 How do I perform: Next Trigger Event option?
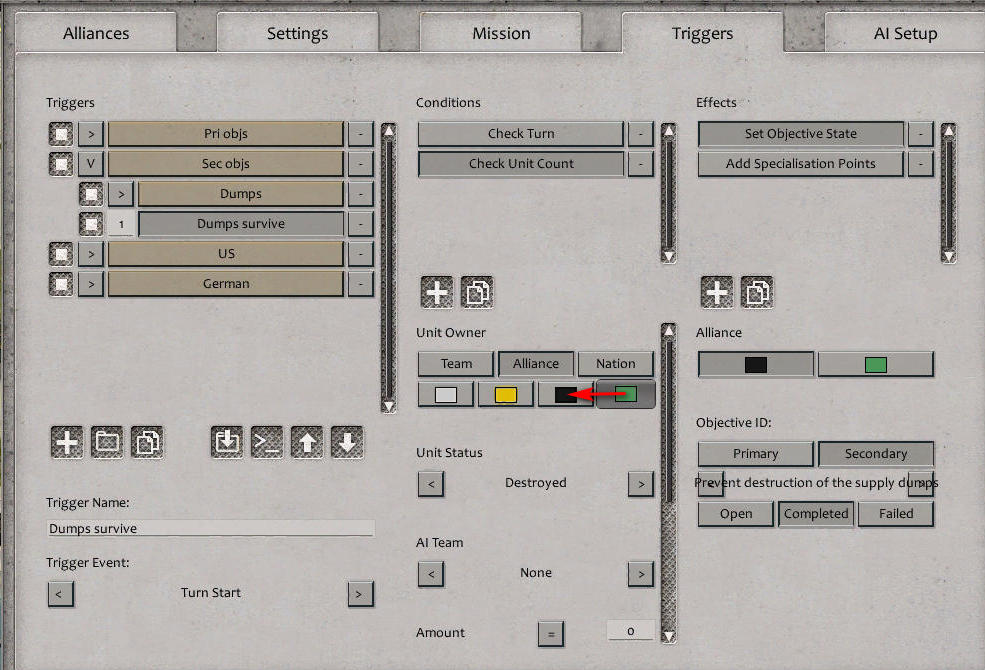point(361,594)
